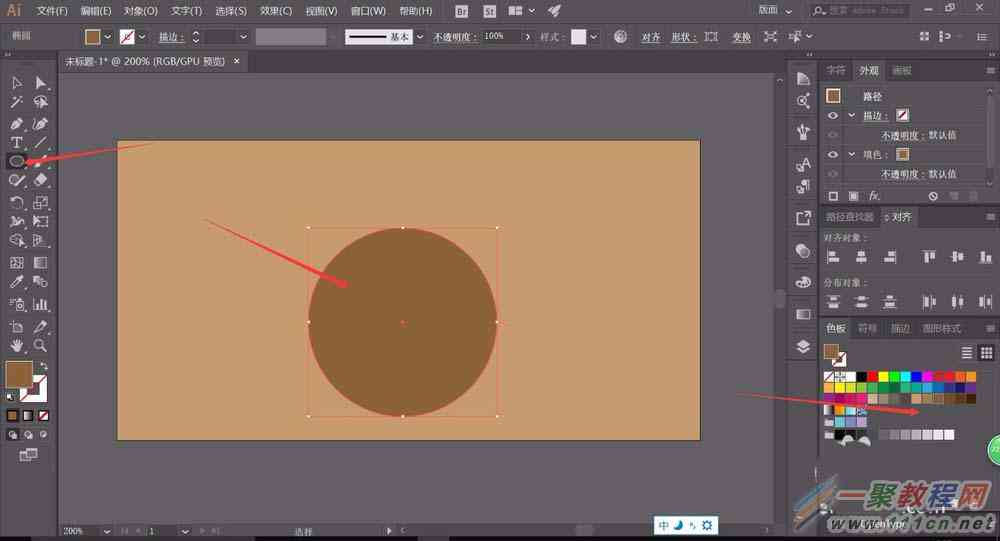Open the 样式 style dropdown
Screen dimensions: 1000x541
click(594, 37)
